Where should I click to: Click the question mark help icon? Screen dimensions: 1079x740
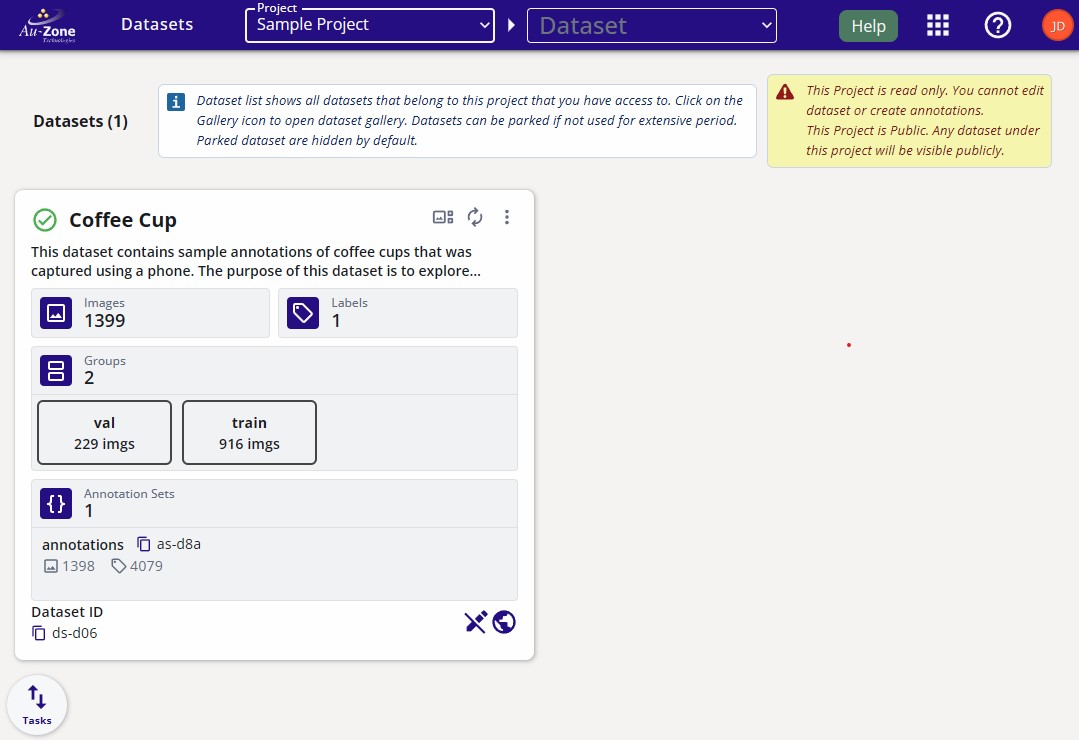point(997,26)
